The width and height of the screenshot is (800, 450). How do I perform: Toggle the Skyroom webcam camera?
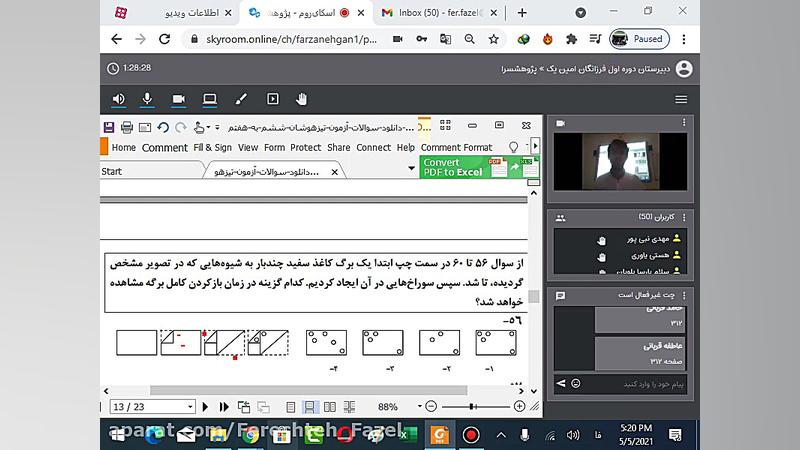click(x=178, y=99)
